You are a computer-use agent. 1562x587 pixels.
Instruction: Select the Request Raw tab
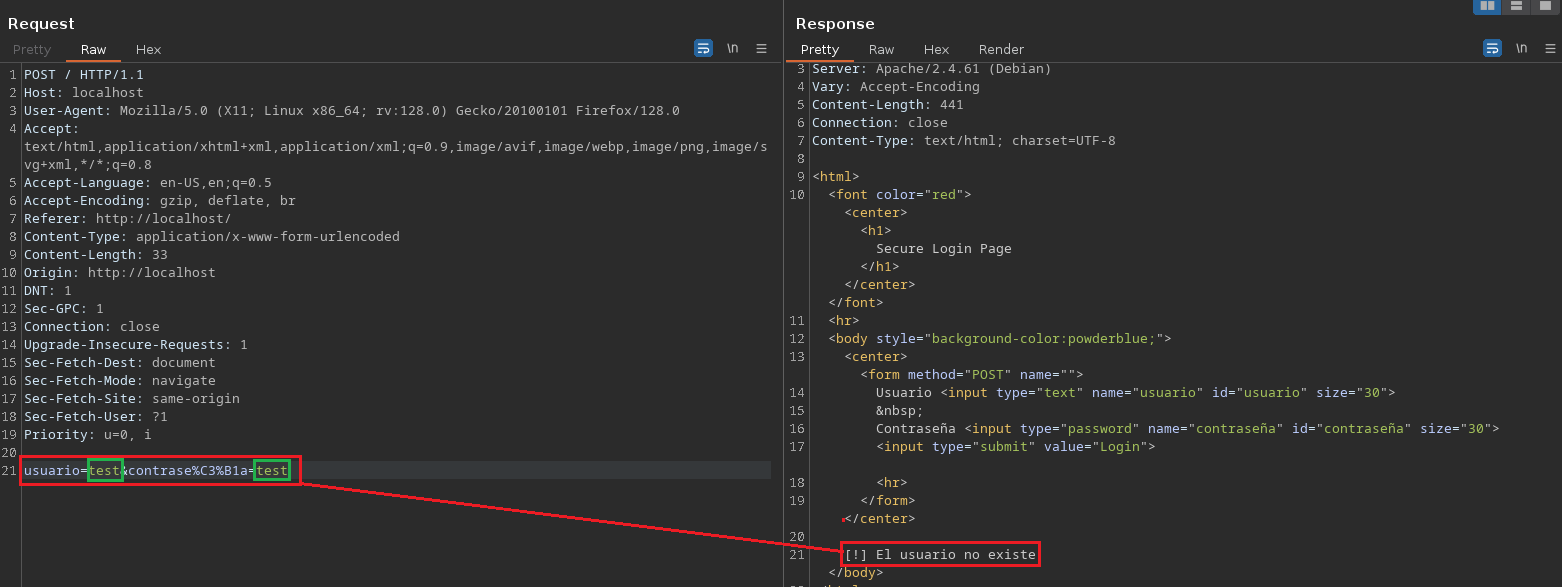pos(93,49)
